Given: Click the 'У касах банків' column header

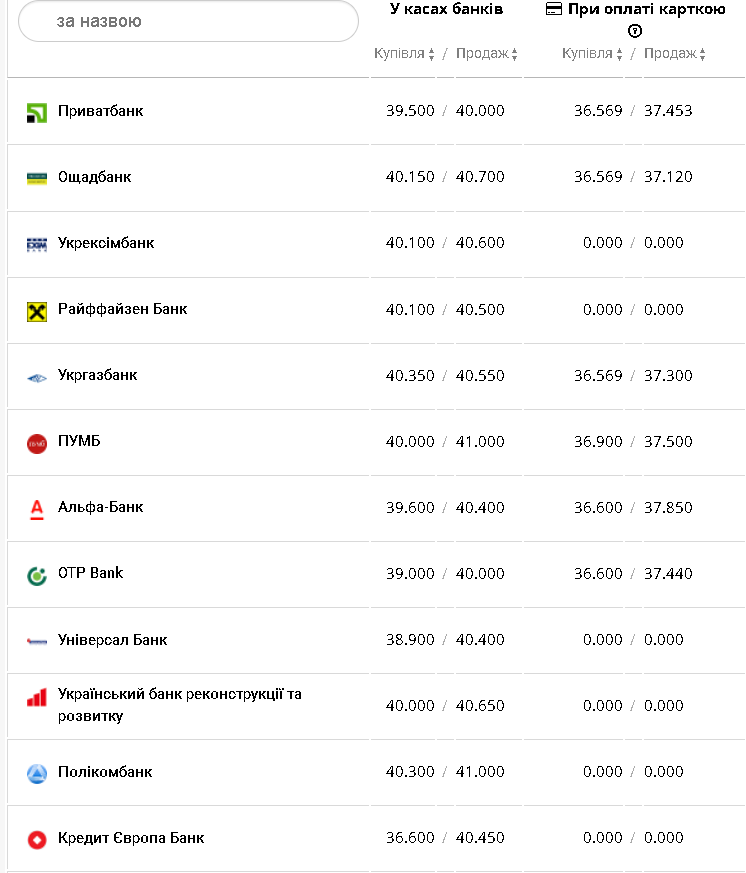Looking at the screenshot, I should pos(446,9).
